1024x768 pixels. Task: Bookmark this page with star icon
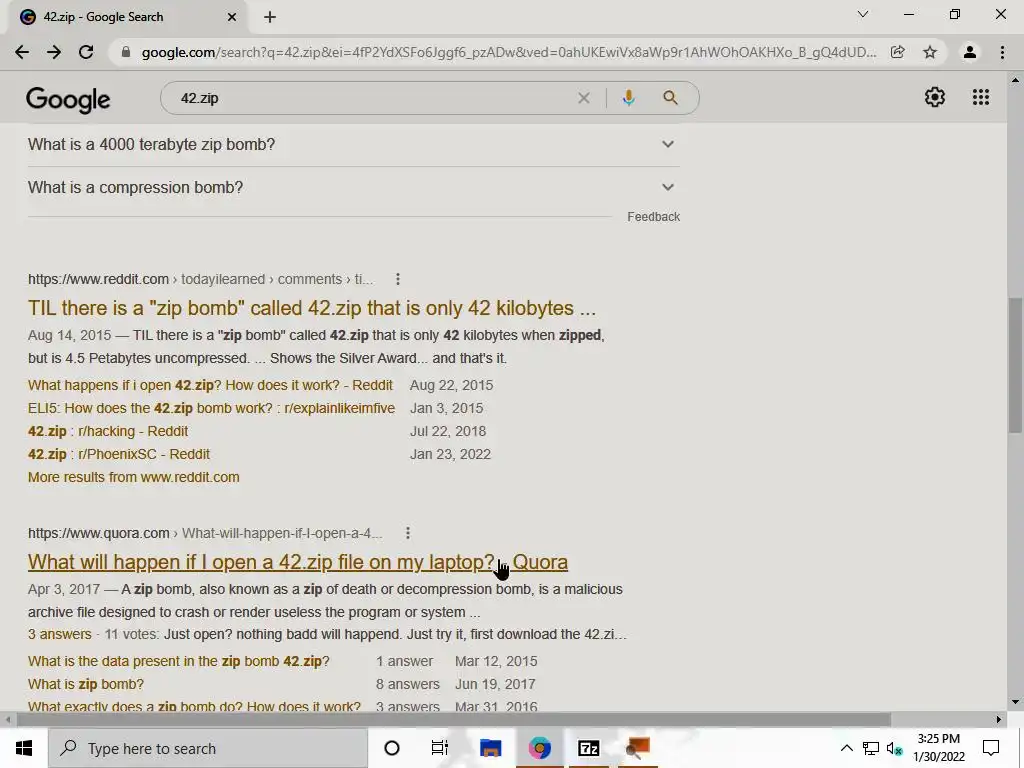pyautogui.click(x=930, y=52)
